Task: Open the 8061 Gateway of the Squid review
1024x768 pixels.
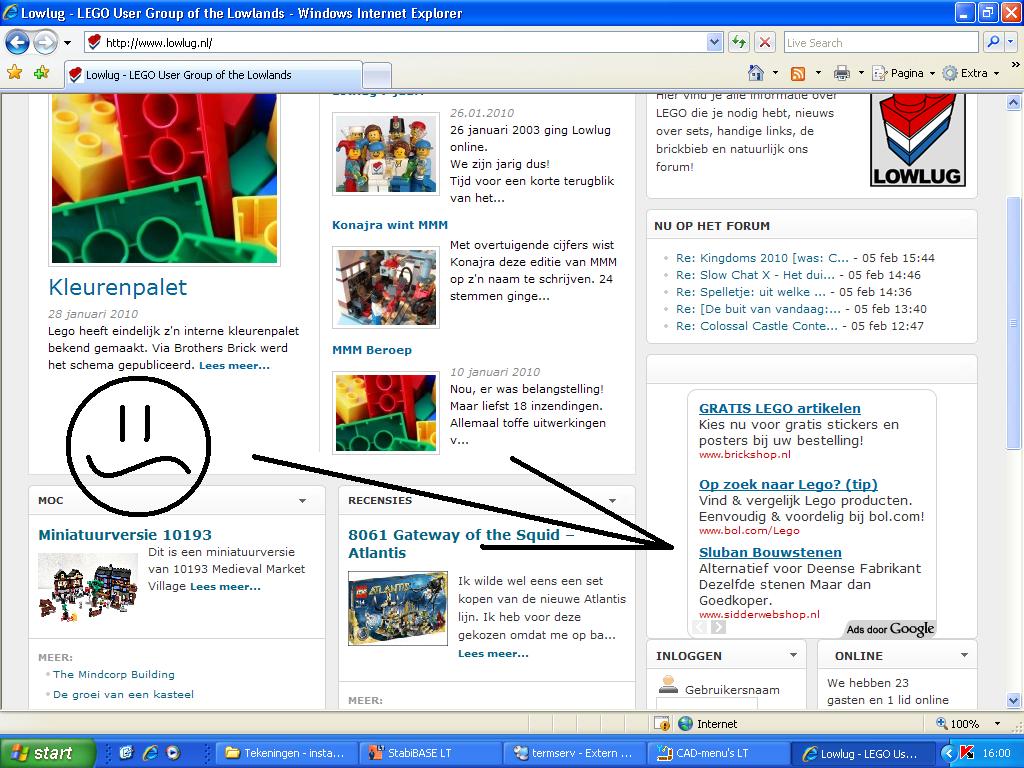Action: (x=461, y=543)
